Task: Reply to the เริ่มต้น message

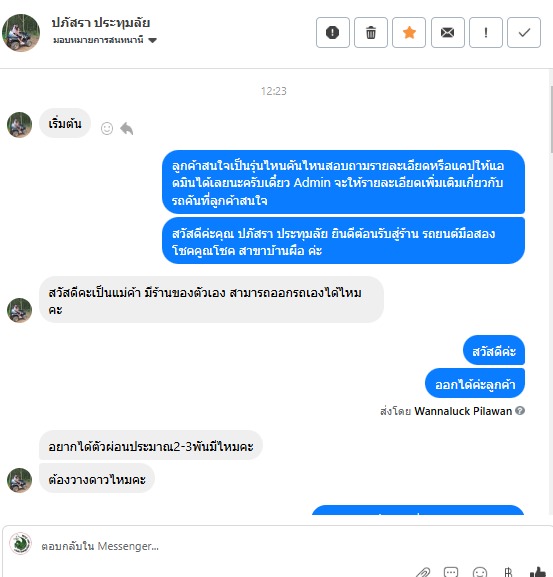Action: coord(127,128)
